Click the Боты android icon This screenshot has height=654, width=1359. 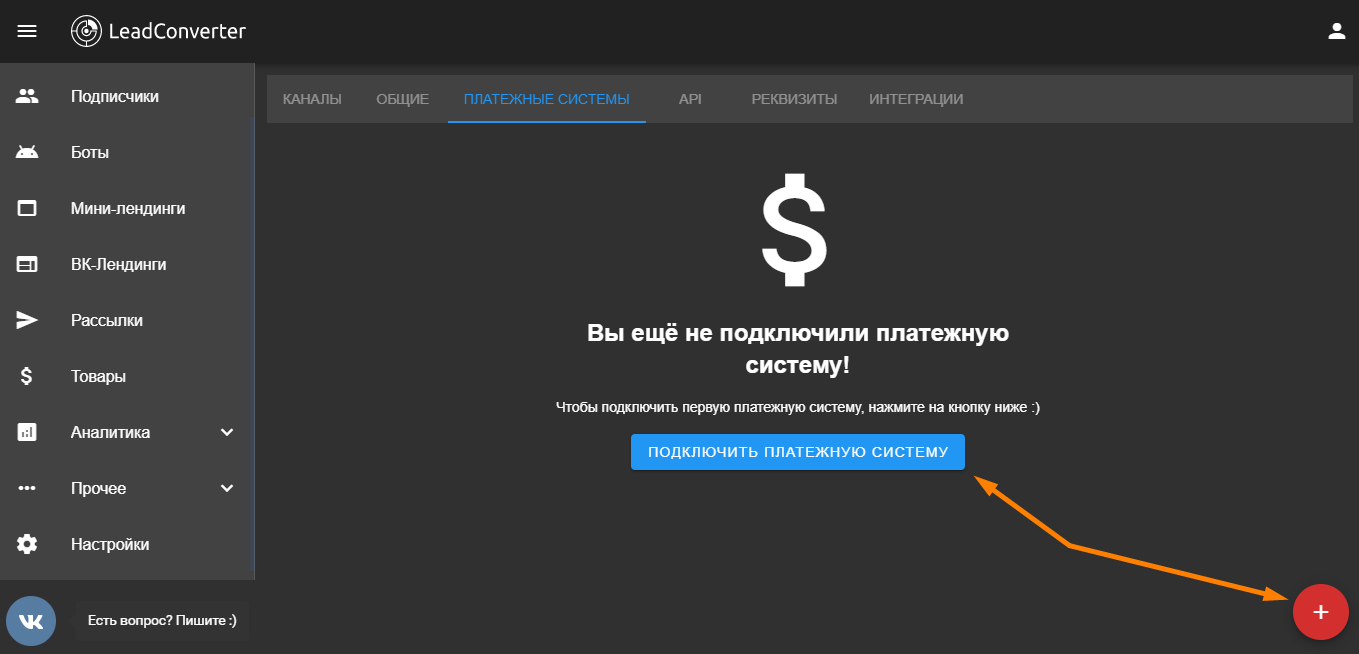tap(27, 153)
